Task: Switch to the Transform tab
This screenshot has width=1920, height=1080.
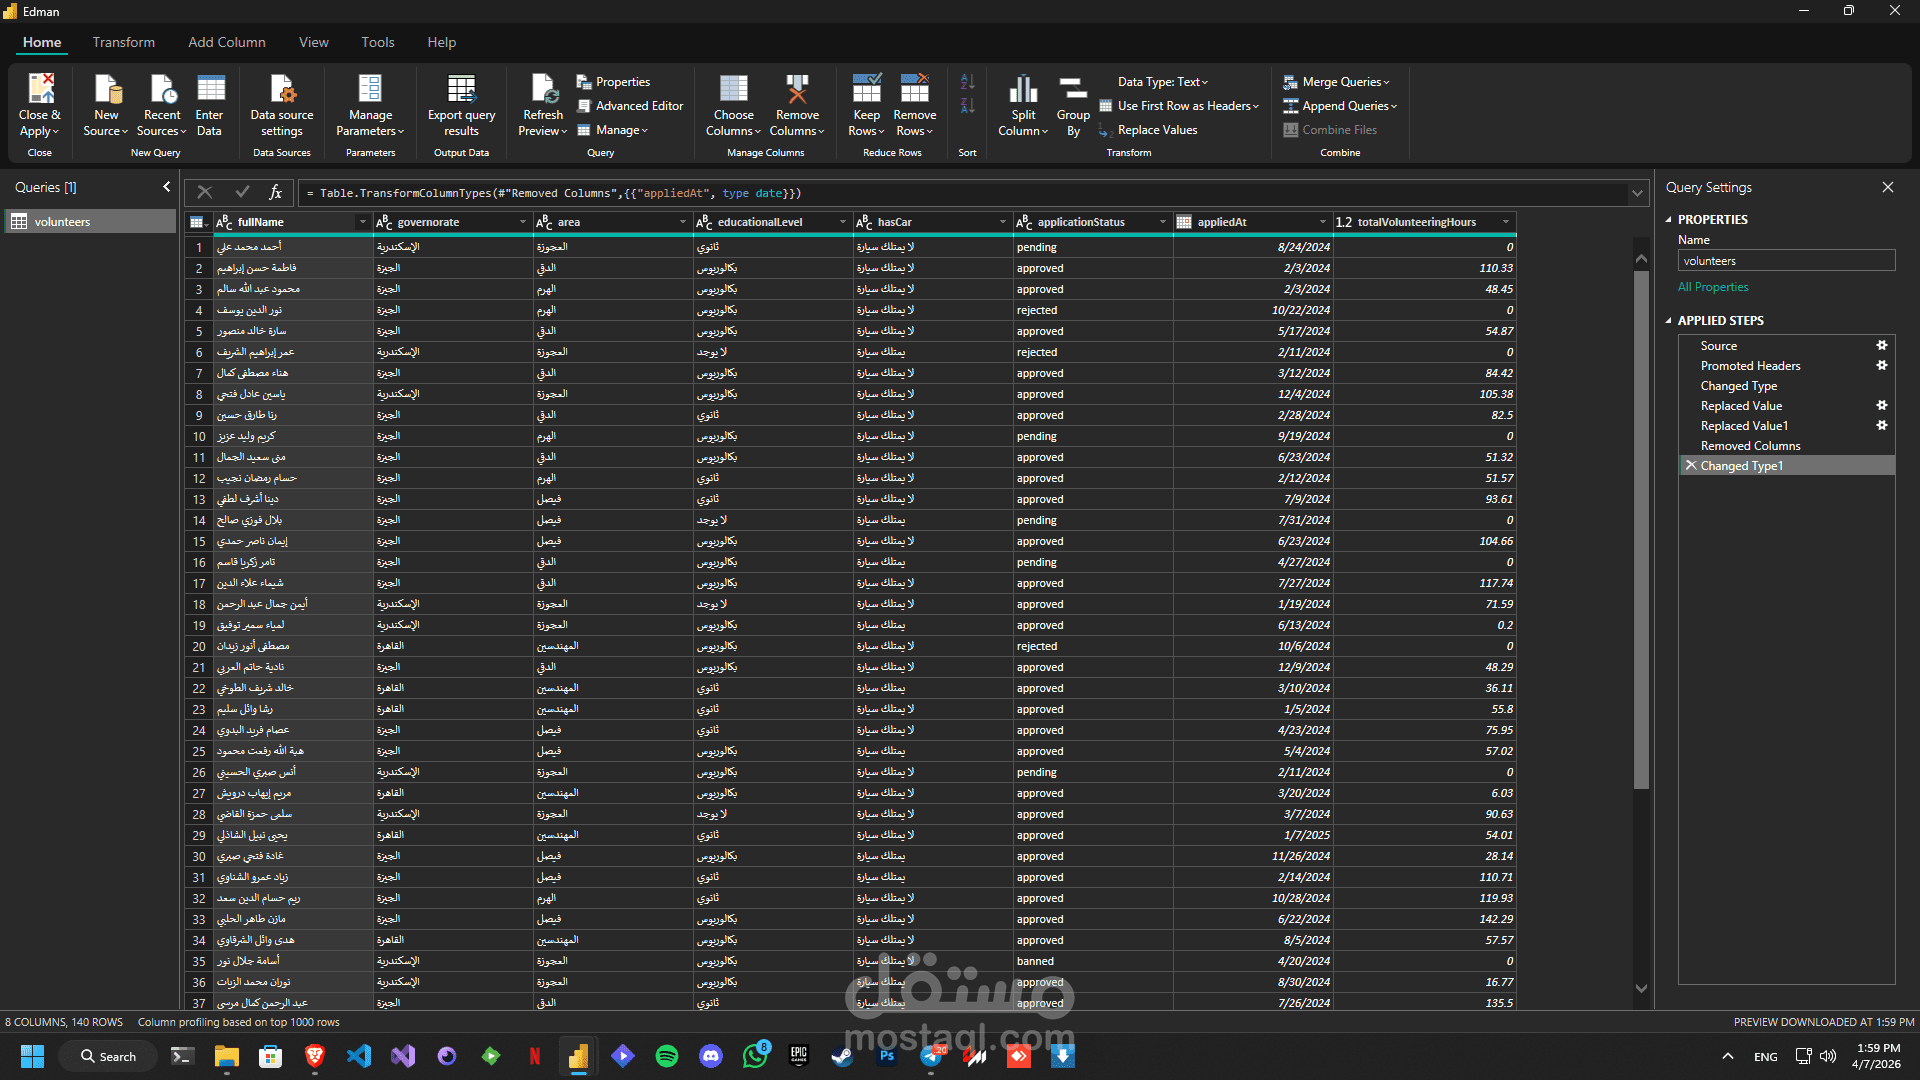Action: (x=124, y=42)
